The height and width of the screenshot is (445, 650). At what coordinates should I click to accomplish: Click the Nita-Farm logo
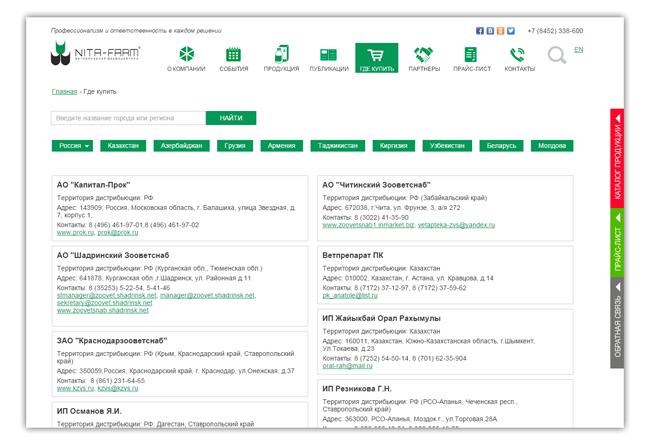(x=95, y=53)
